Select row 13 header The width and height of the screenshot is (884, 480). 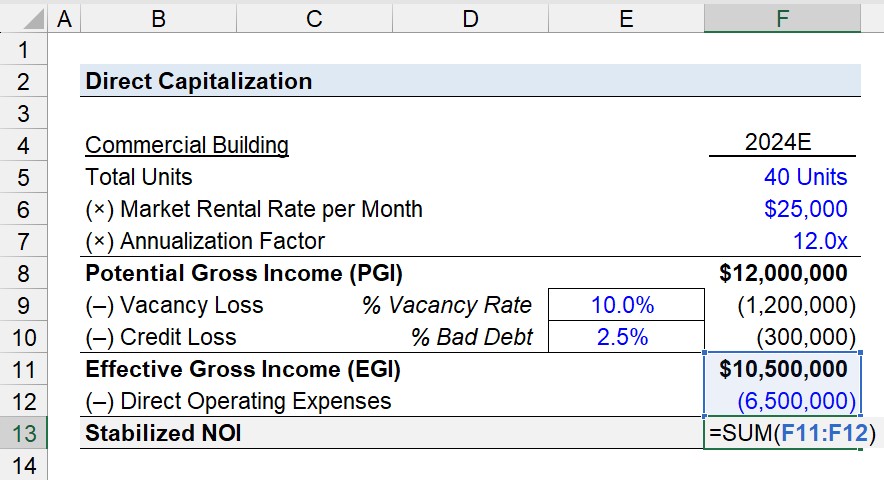pyautogui.click(x=24, y=433)
